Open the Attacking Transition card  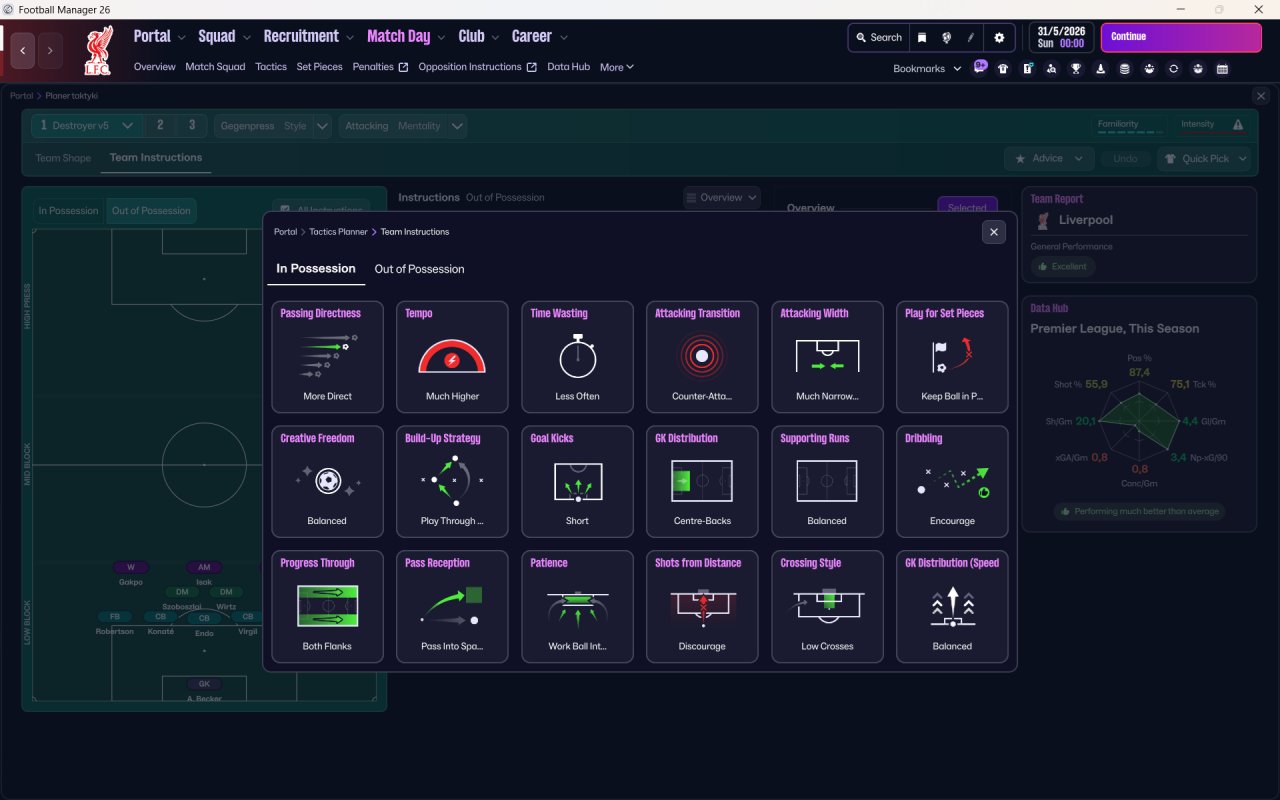coord(702,357)
